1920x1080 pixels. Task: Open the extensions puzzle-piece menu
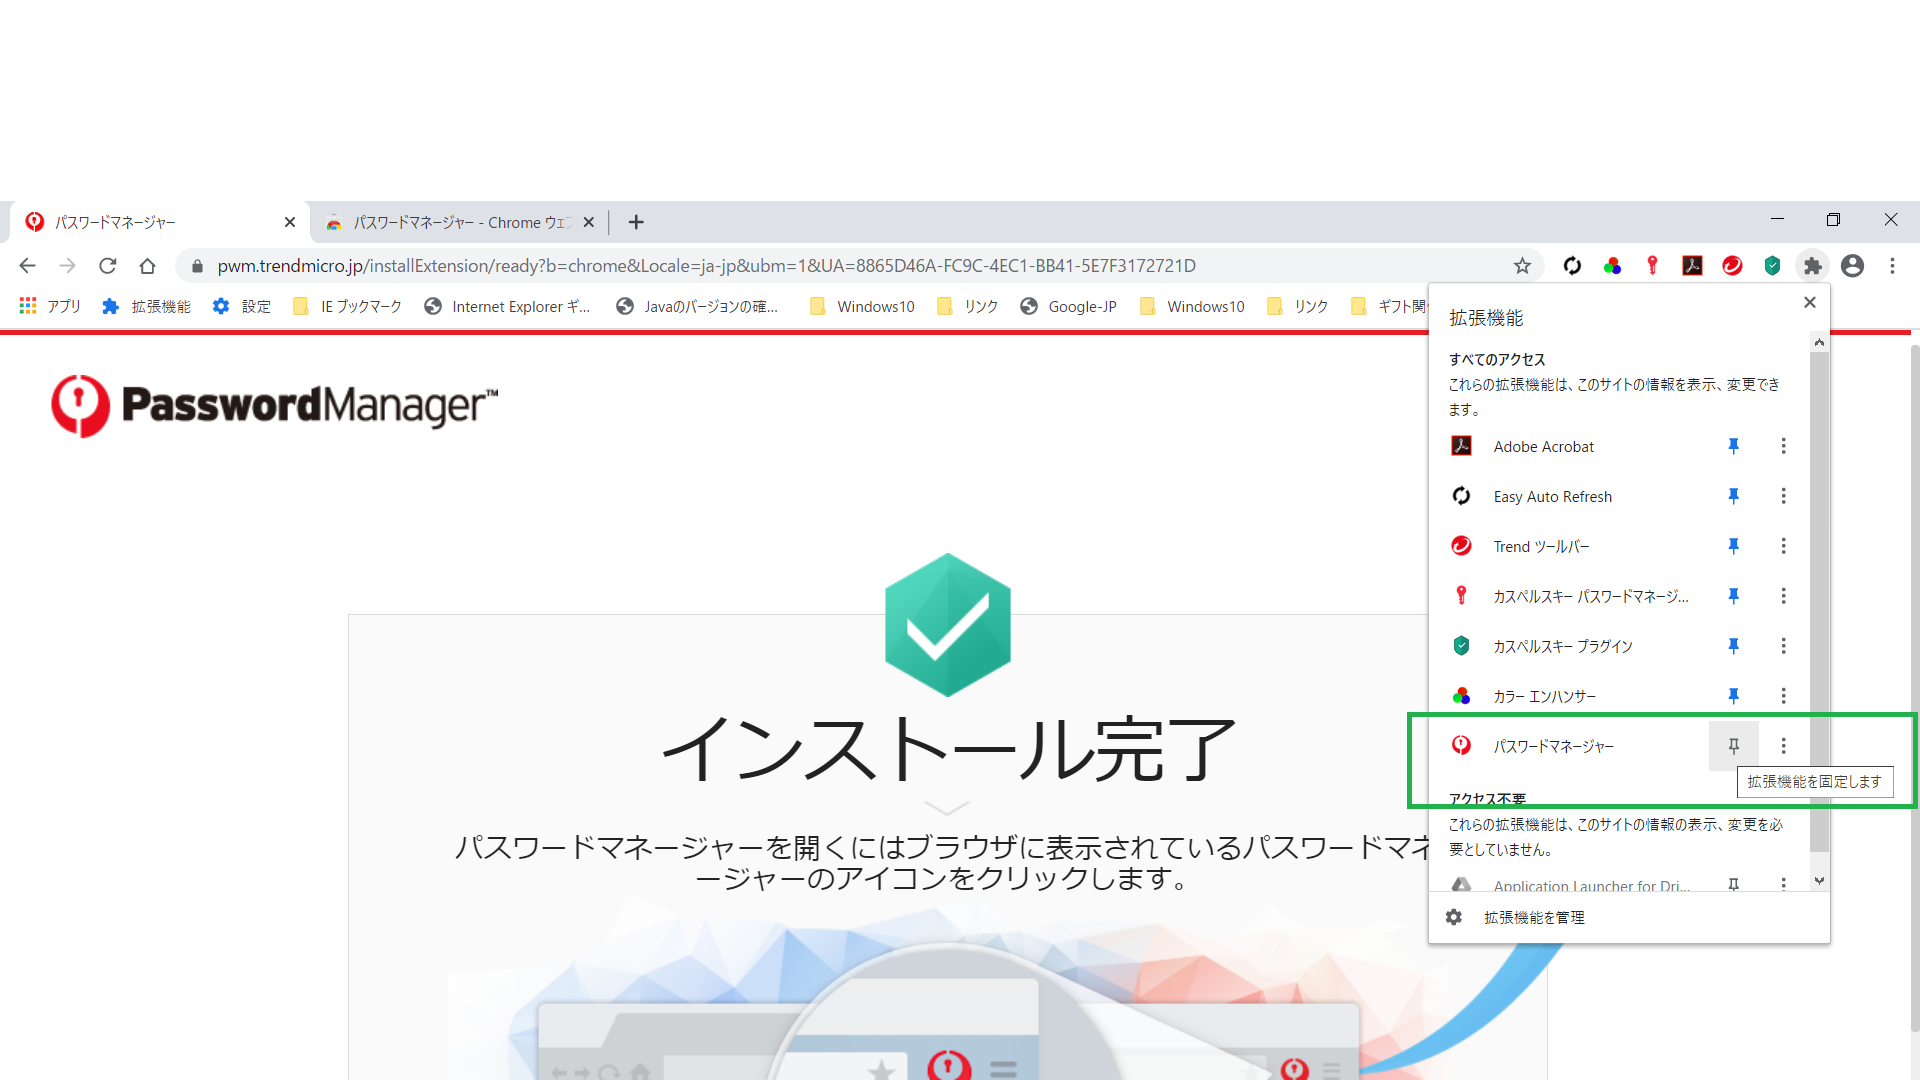1812,266
